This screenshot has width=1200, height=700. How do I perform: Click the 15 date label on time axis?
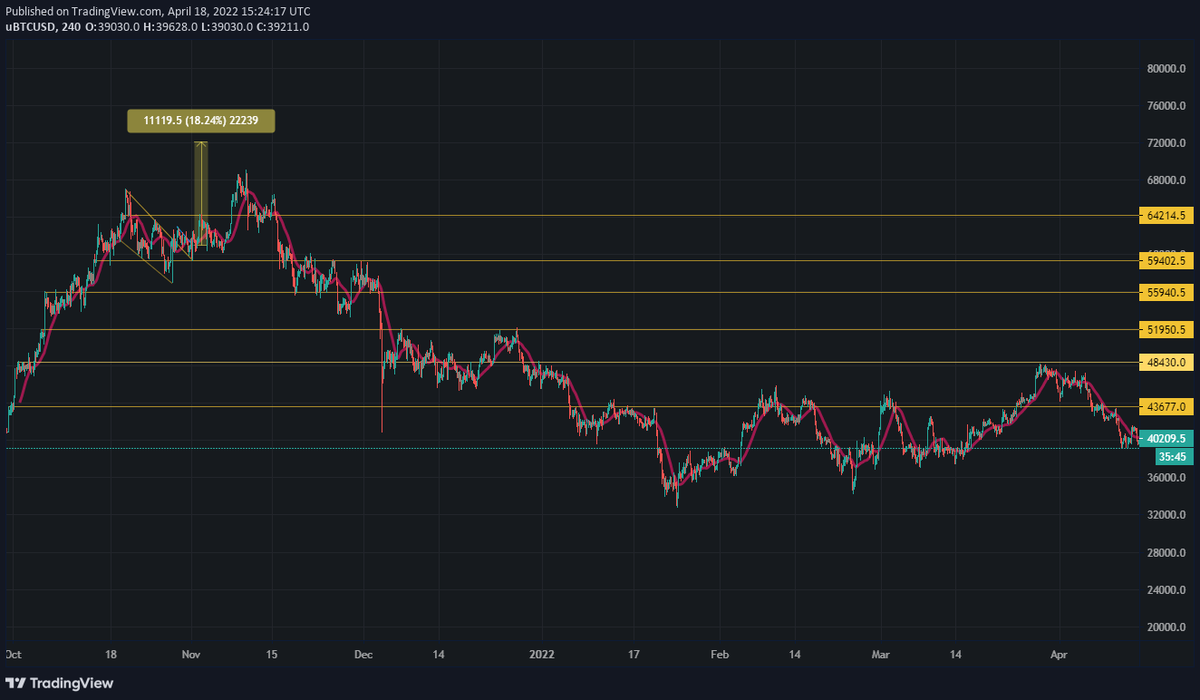271,654
